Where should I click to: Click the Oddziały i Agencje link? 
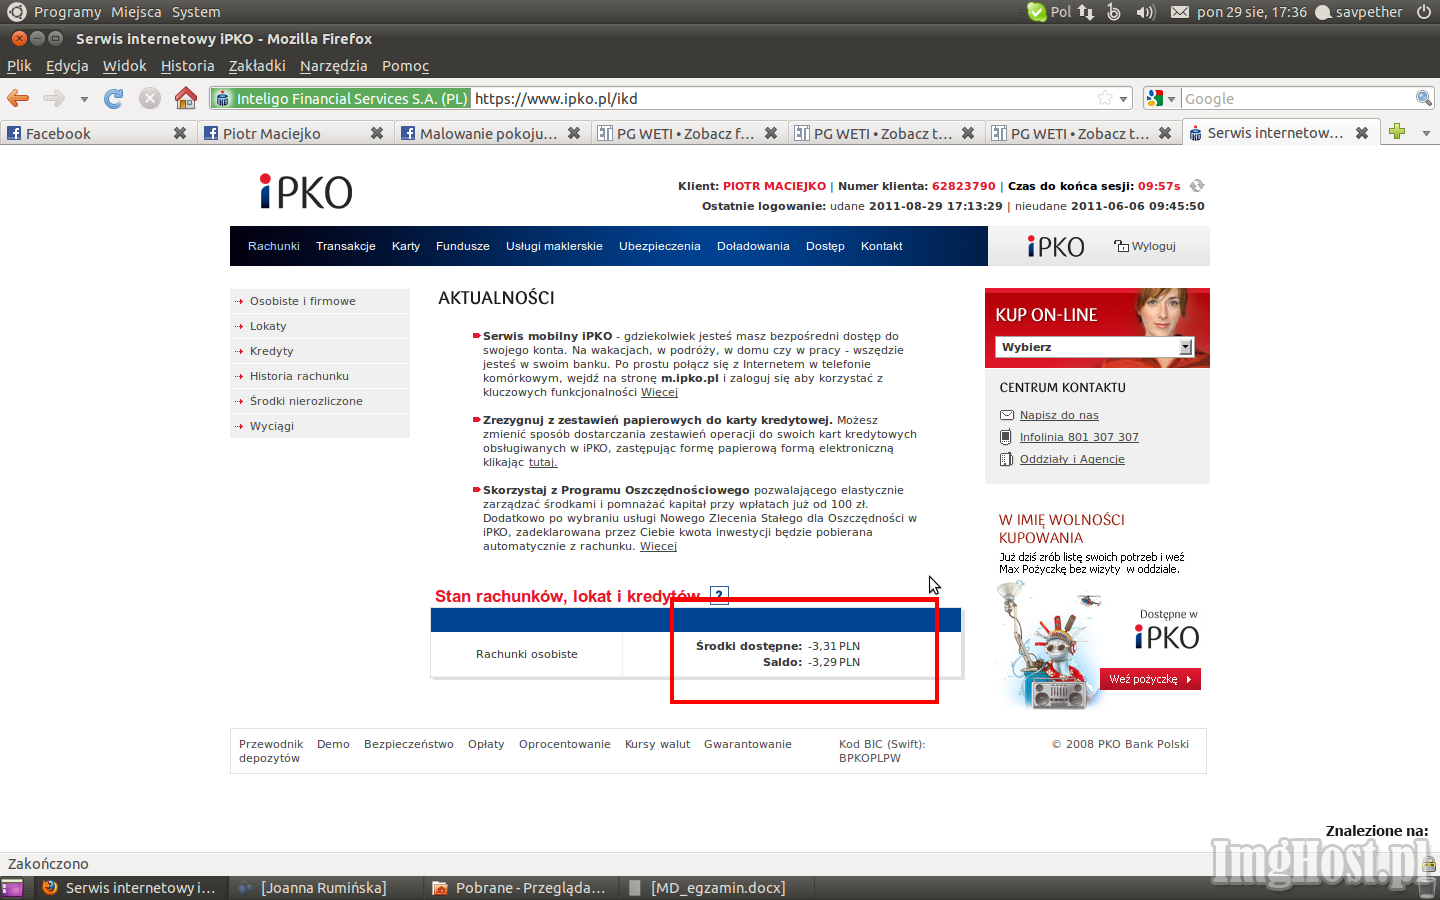[x=1072, y=459]
